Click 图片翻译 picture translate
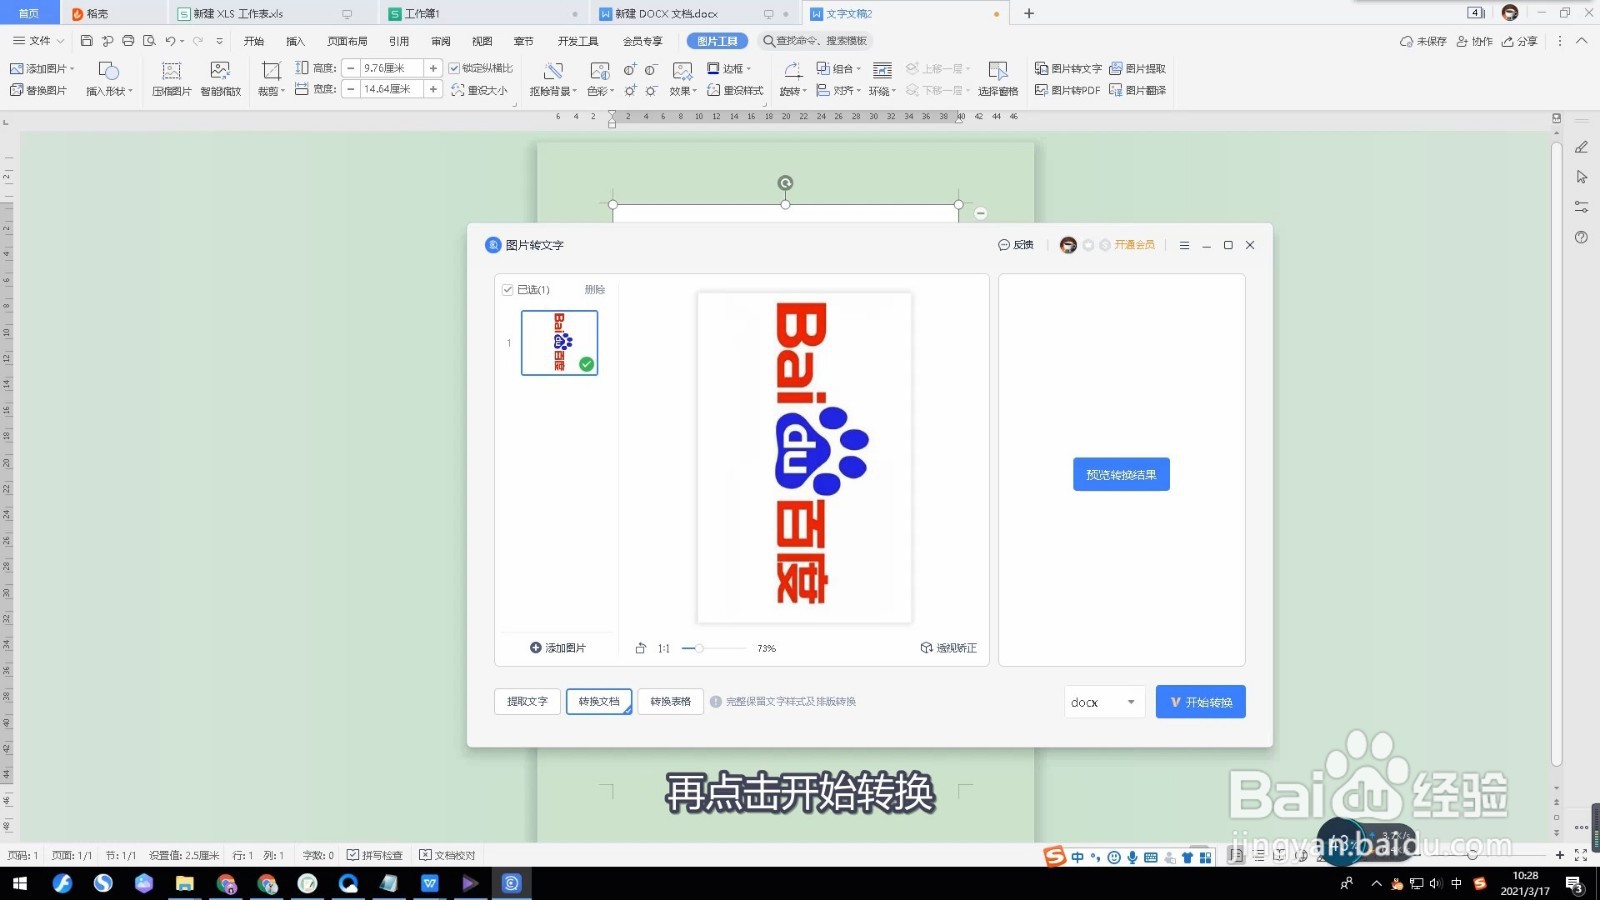1600x900 pixels. tap(1137, 90)
